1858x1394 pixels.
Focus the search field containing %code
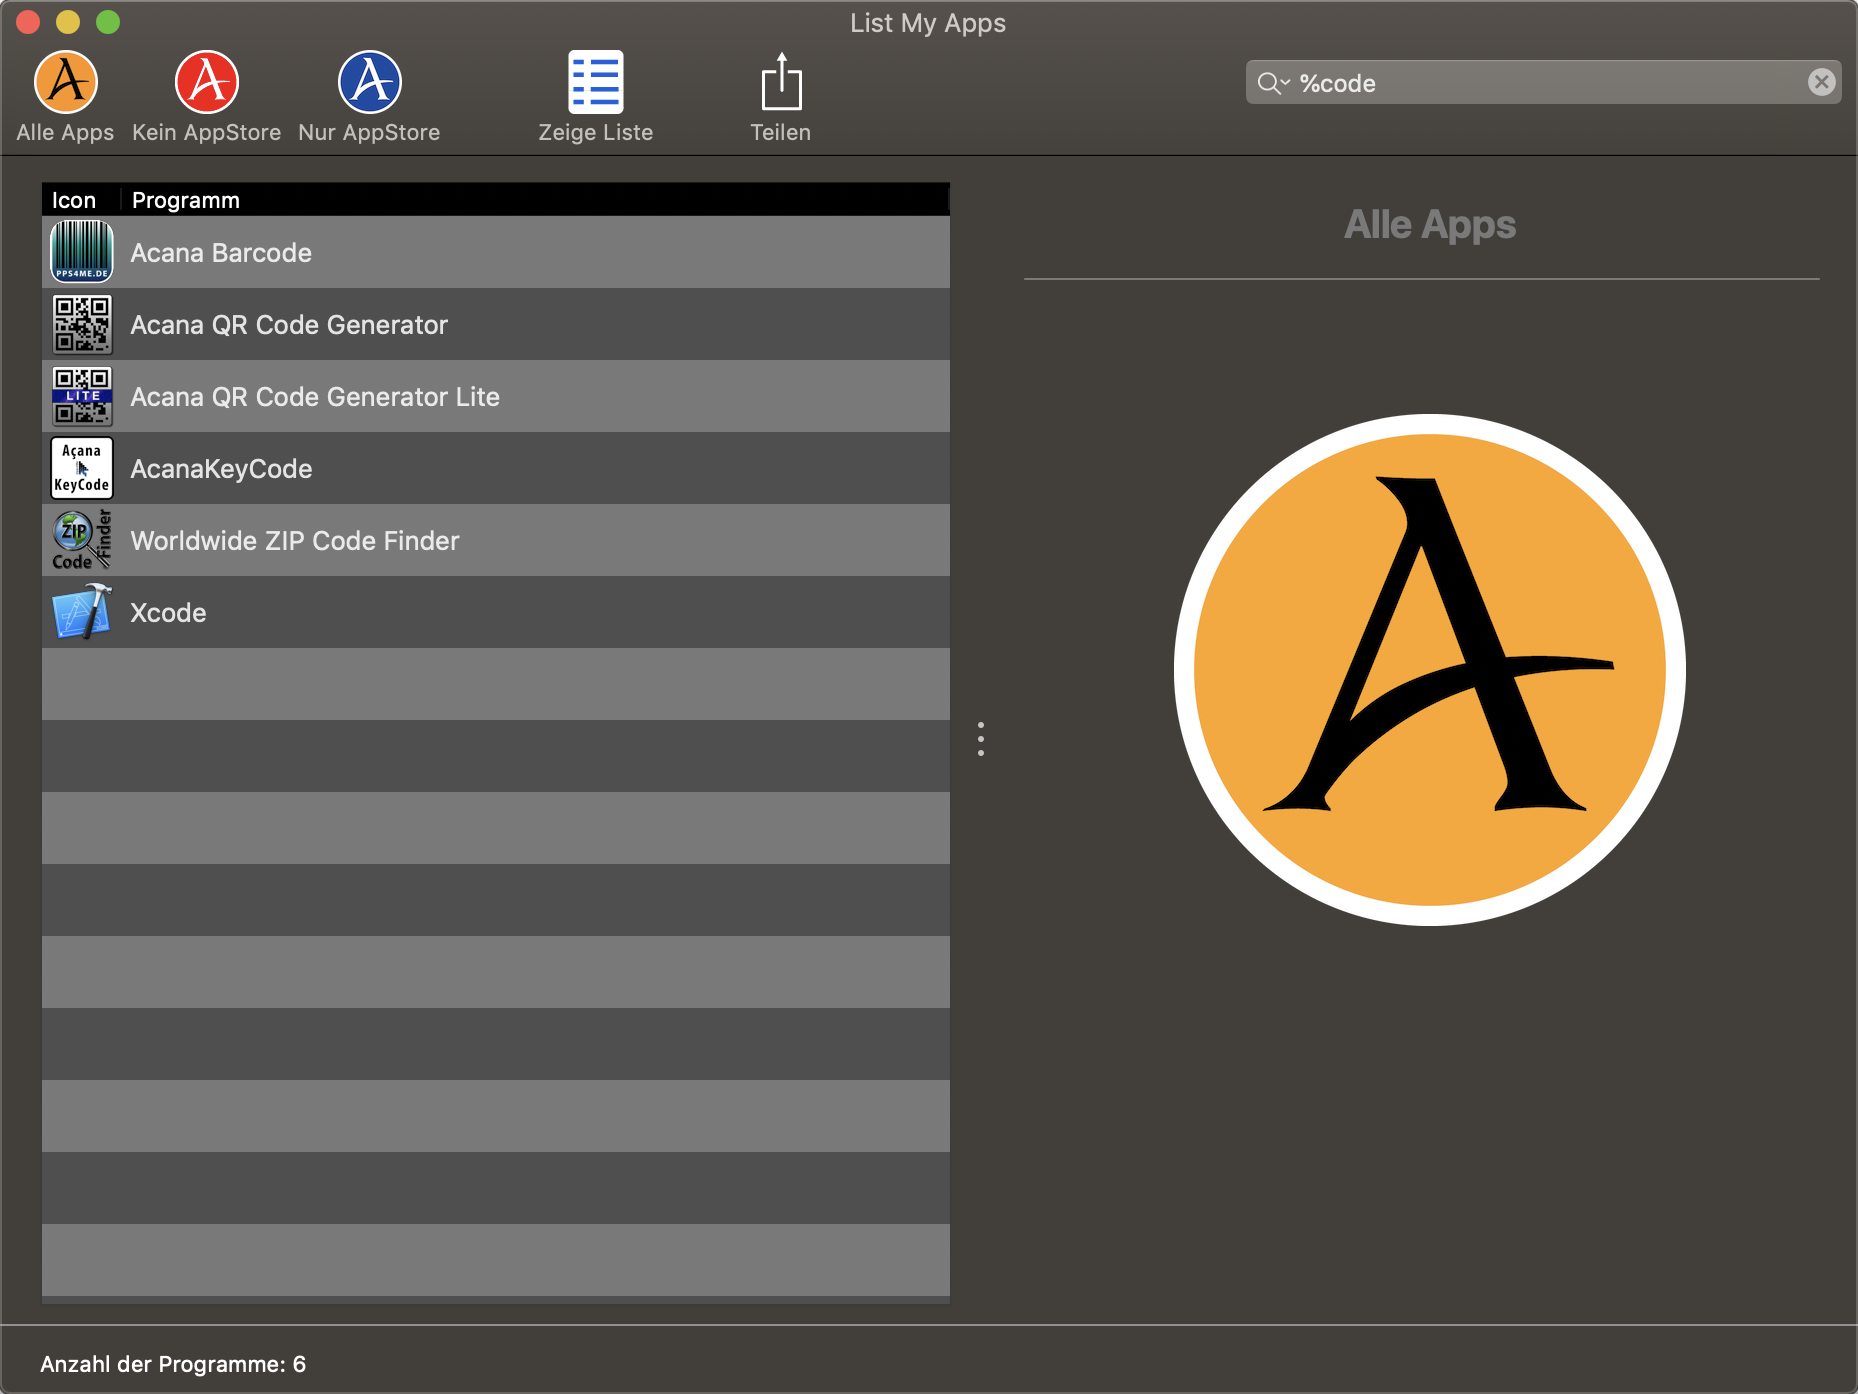point(1543,82)
